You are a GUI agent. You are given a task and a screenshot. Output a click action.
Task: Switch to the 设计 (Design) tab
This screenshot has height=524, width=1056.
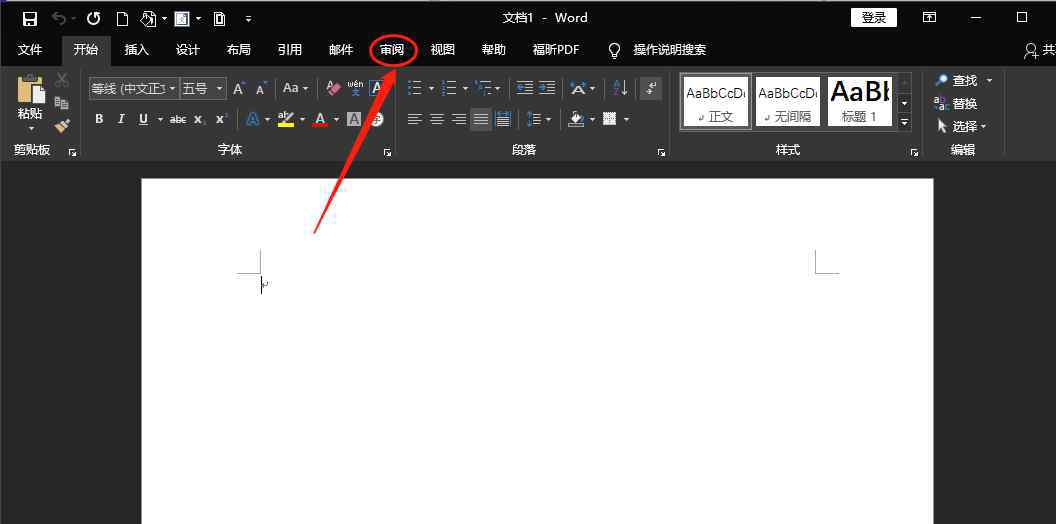click(188, 50)
